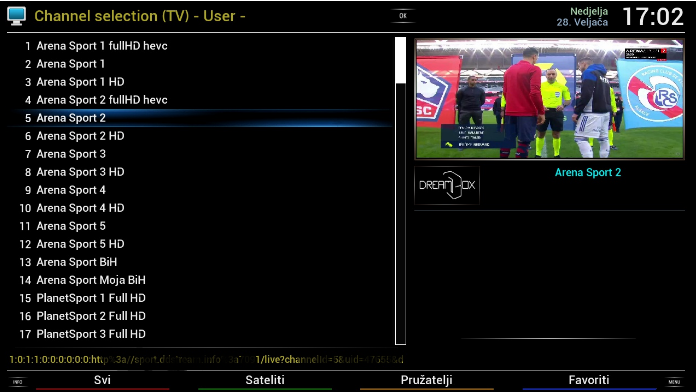
Task: Select highlighted channel 5 Arena Sport 2
Action: [200, 118]
